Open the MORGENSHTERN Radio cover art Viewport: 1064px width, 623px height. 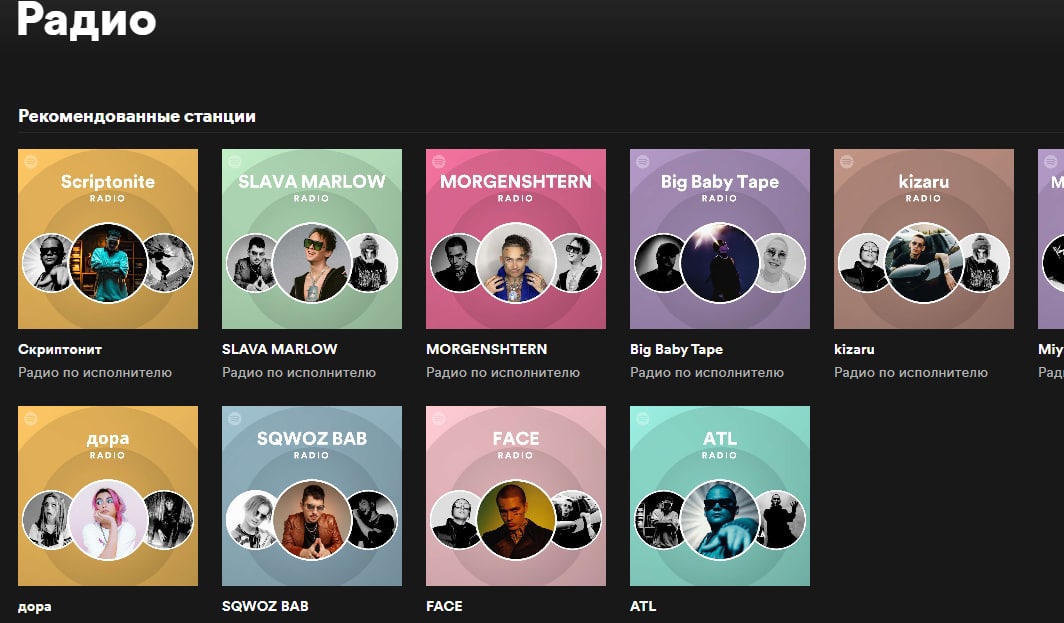(x=516, y=239)
